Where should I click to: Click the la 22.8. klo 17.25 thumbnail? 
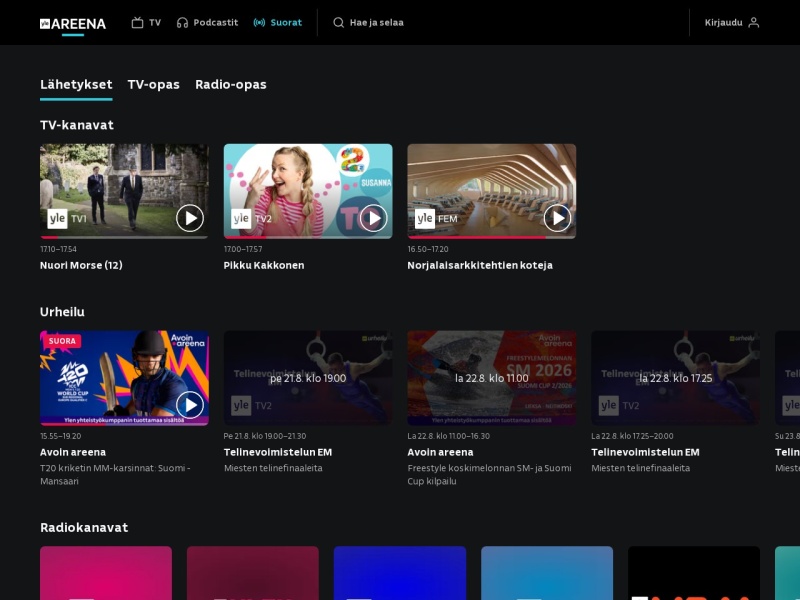pyautogui.click(x=676, y=378)
